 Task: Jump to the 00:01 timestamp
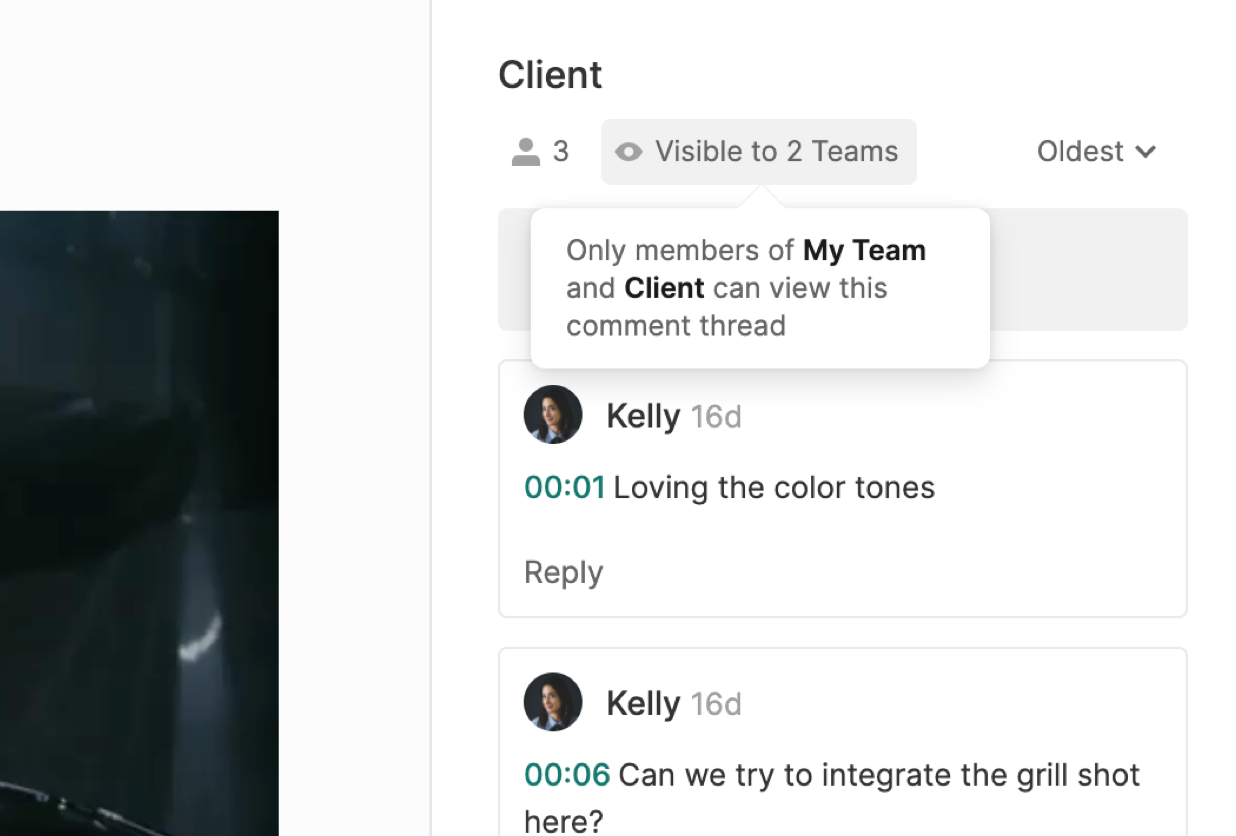point(564,488)
